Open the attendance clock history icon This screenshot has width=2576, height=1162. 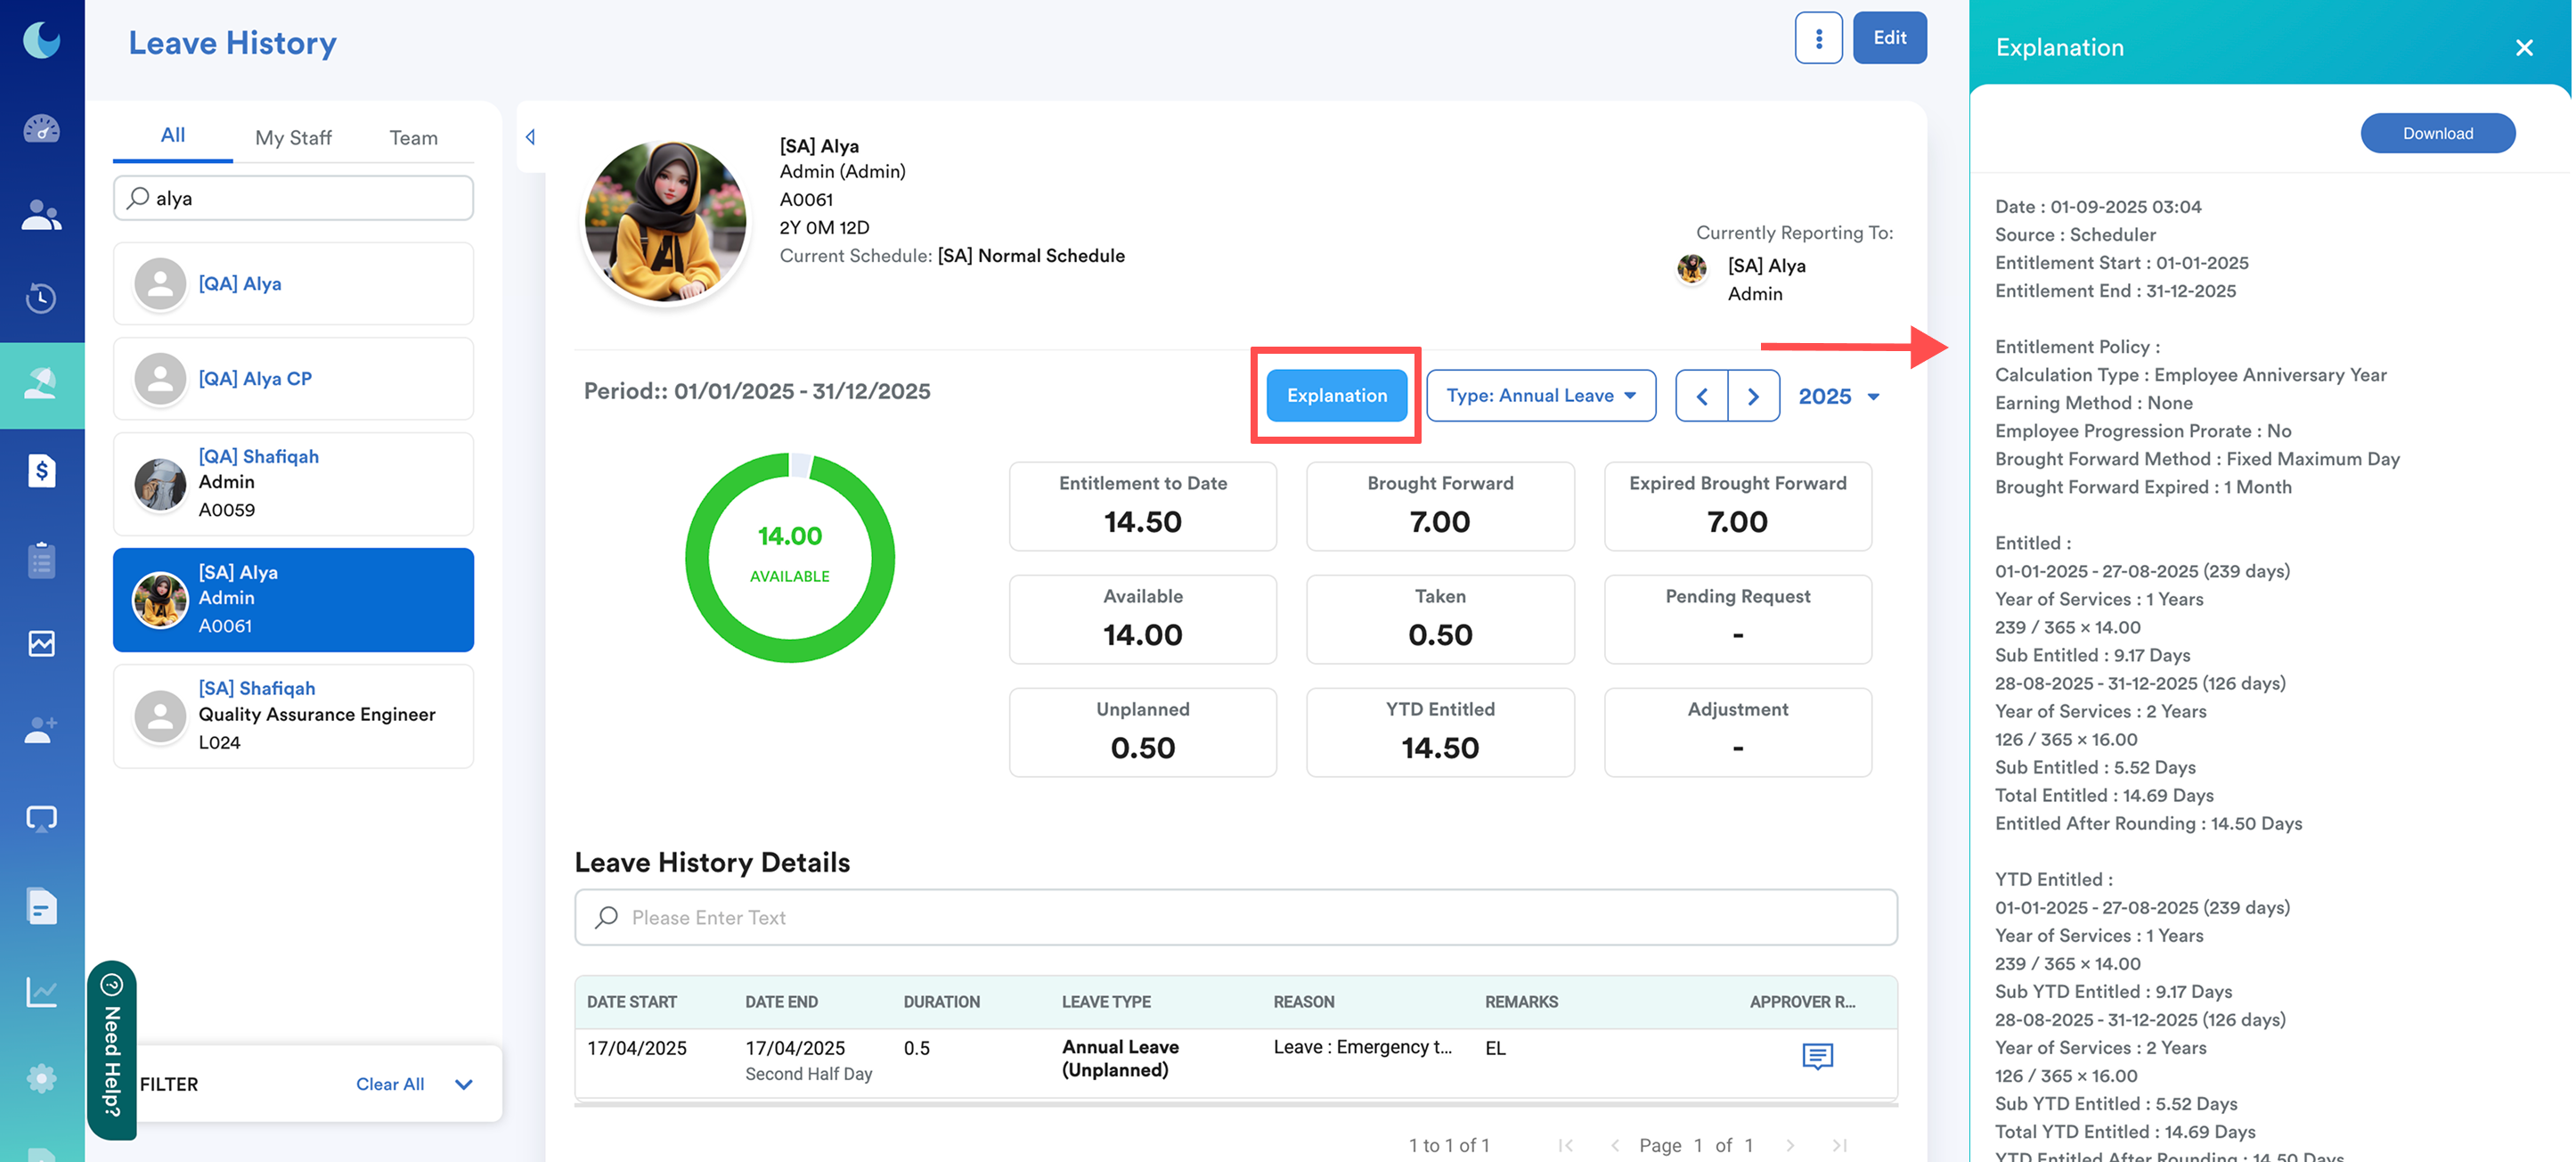pyautogui.click(x=41, y=298)
